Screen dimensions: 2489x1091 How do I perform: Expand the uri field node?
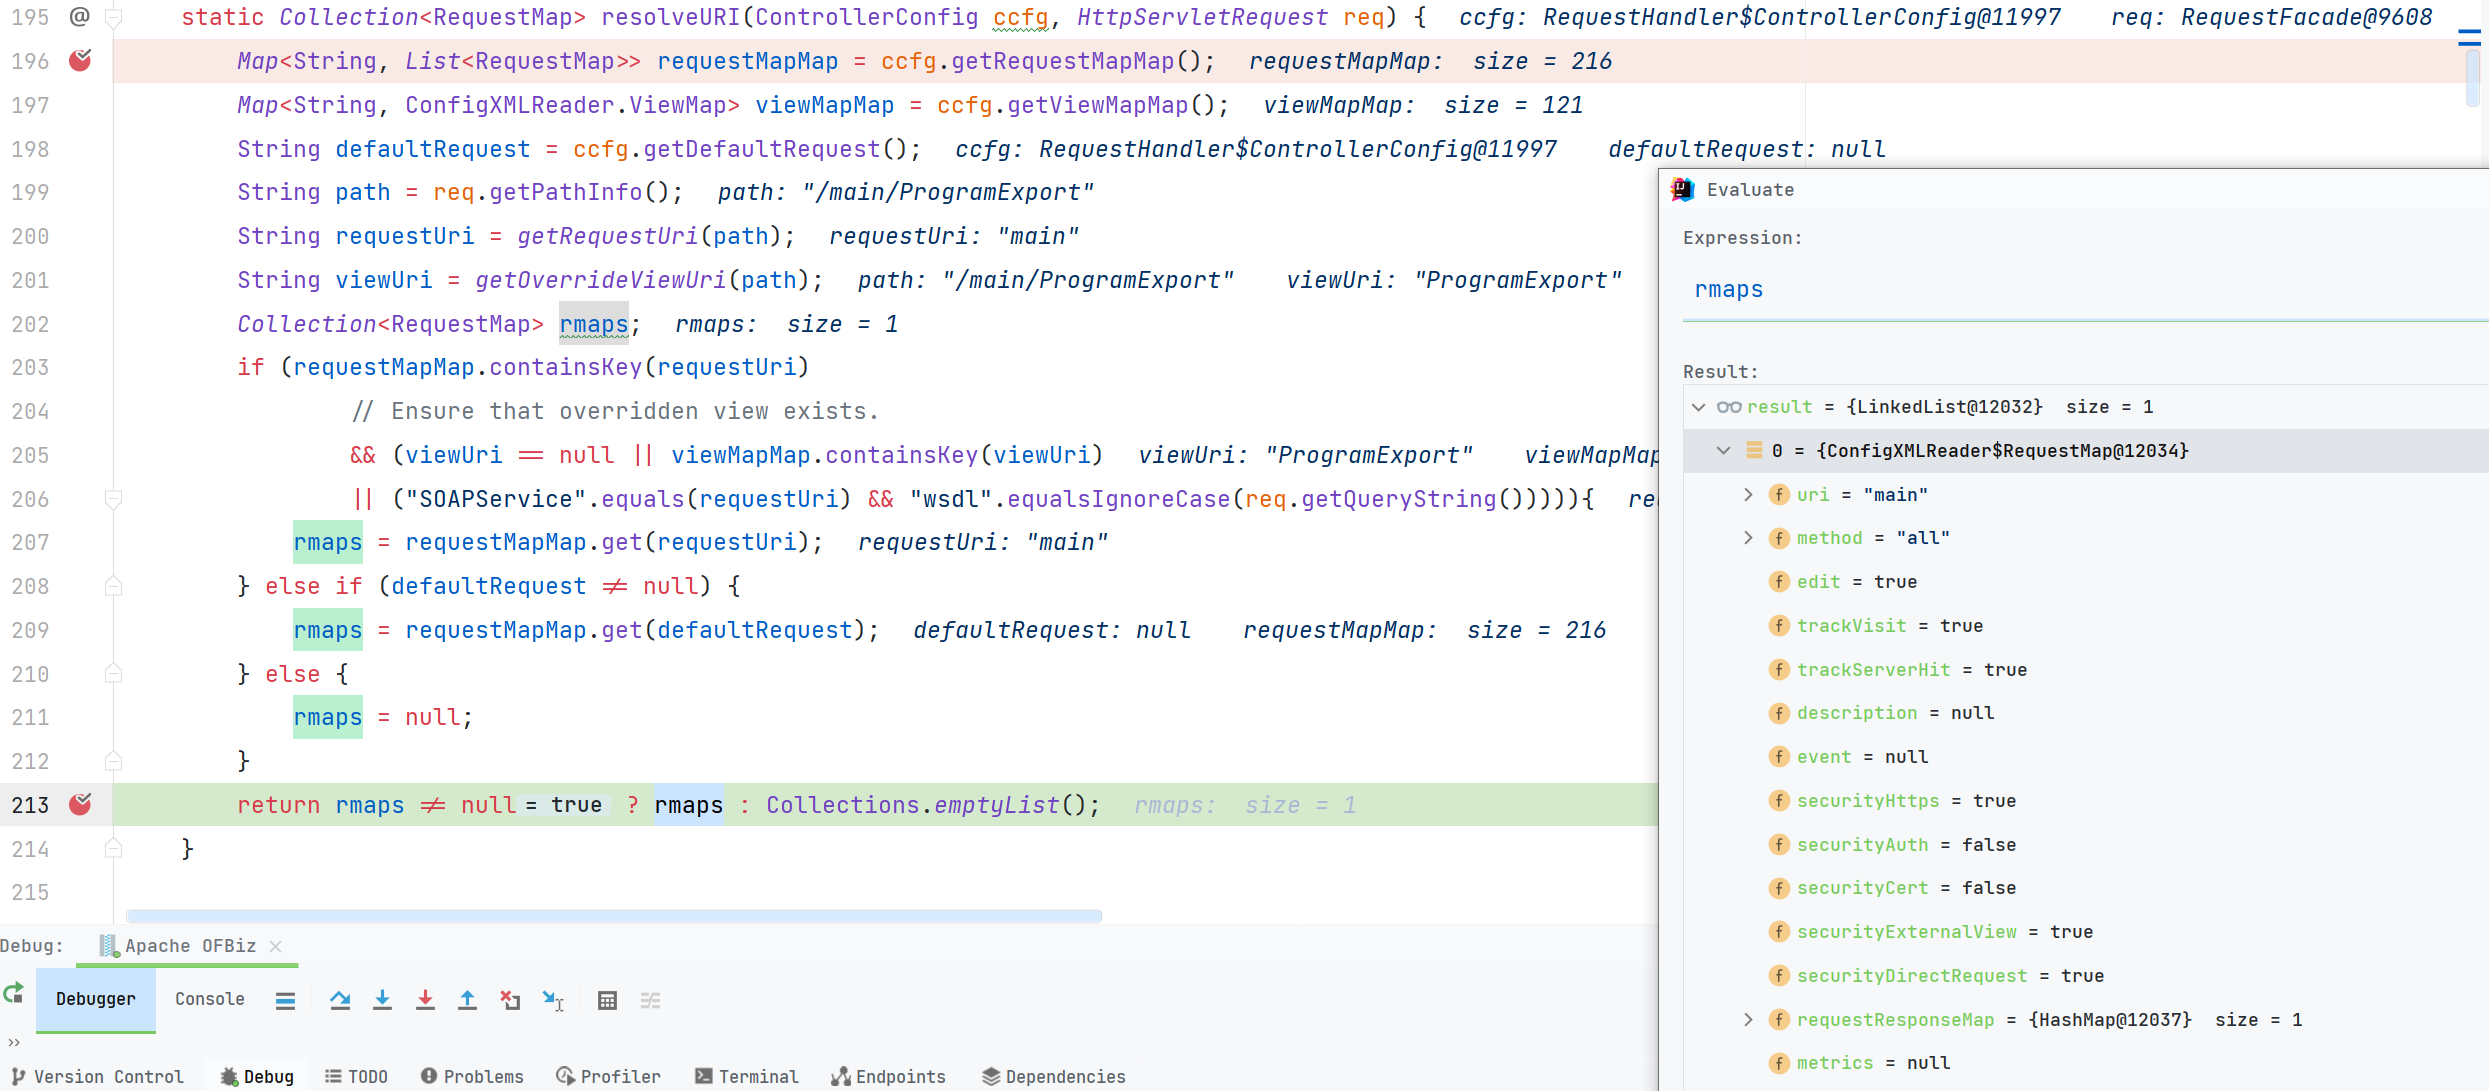1748,494
